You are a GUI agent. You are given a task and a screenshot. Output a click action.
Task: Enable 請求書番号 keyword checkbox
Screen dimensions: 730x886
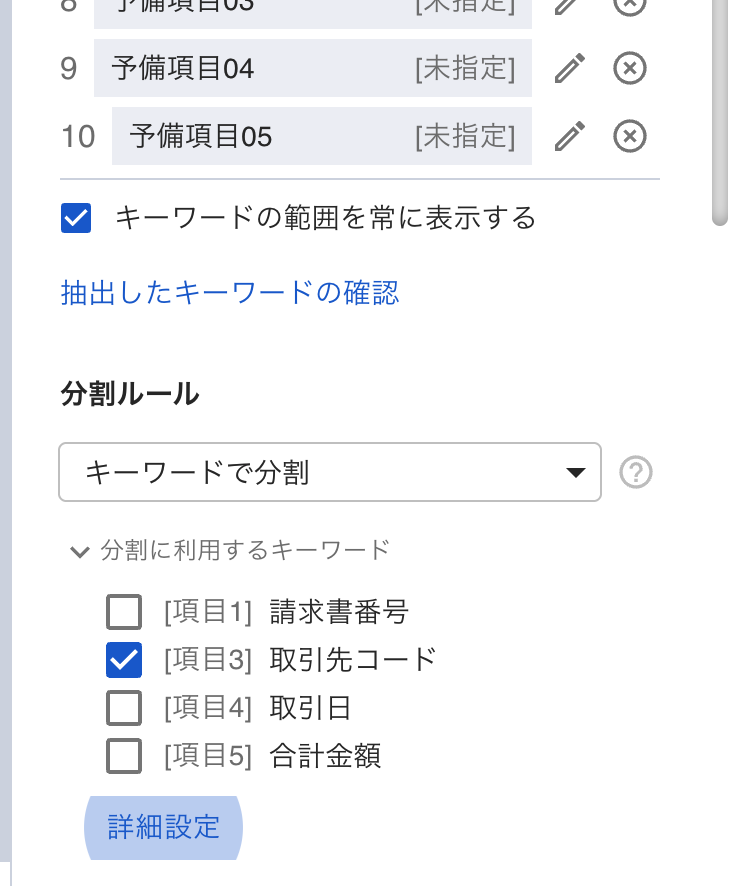click(x=124, y=612)
